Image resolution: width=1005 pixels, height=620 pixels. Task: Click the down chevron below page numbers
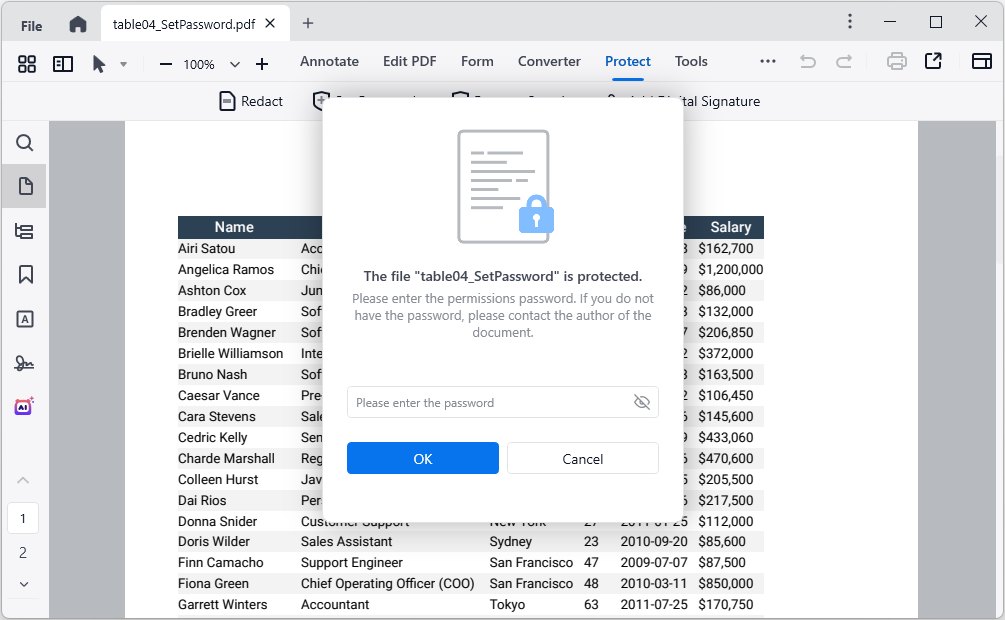(23, 584)
